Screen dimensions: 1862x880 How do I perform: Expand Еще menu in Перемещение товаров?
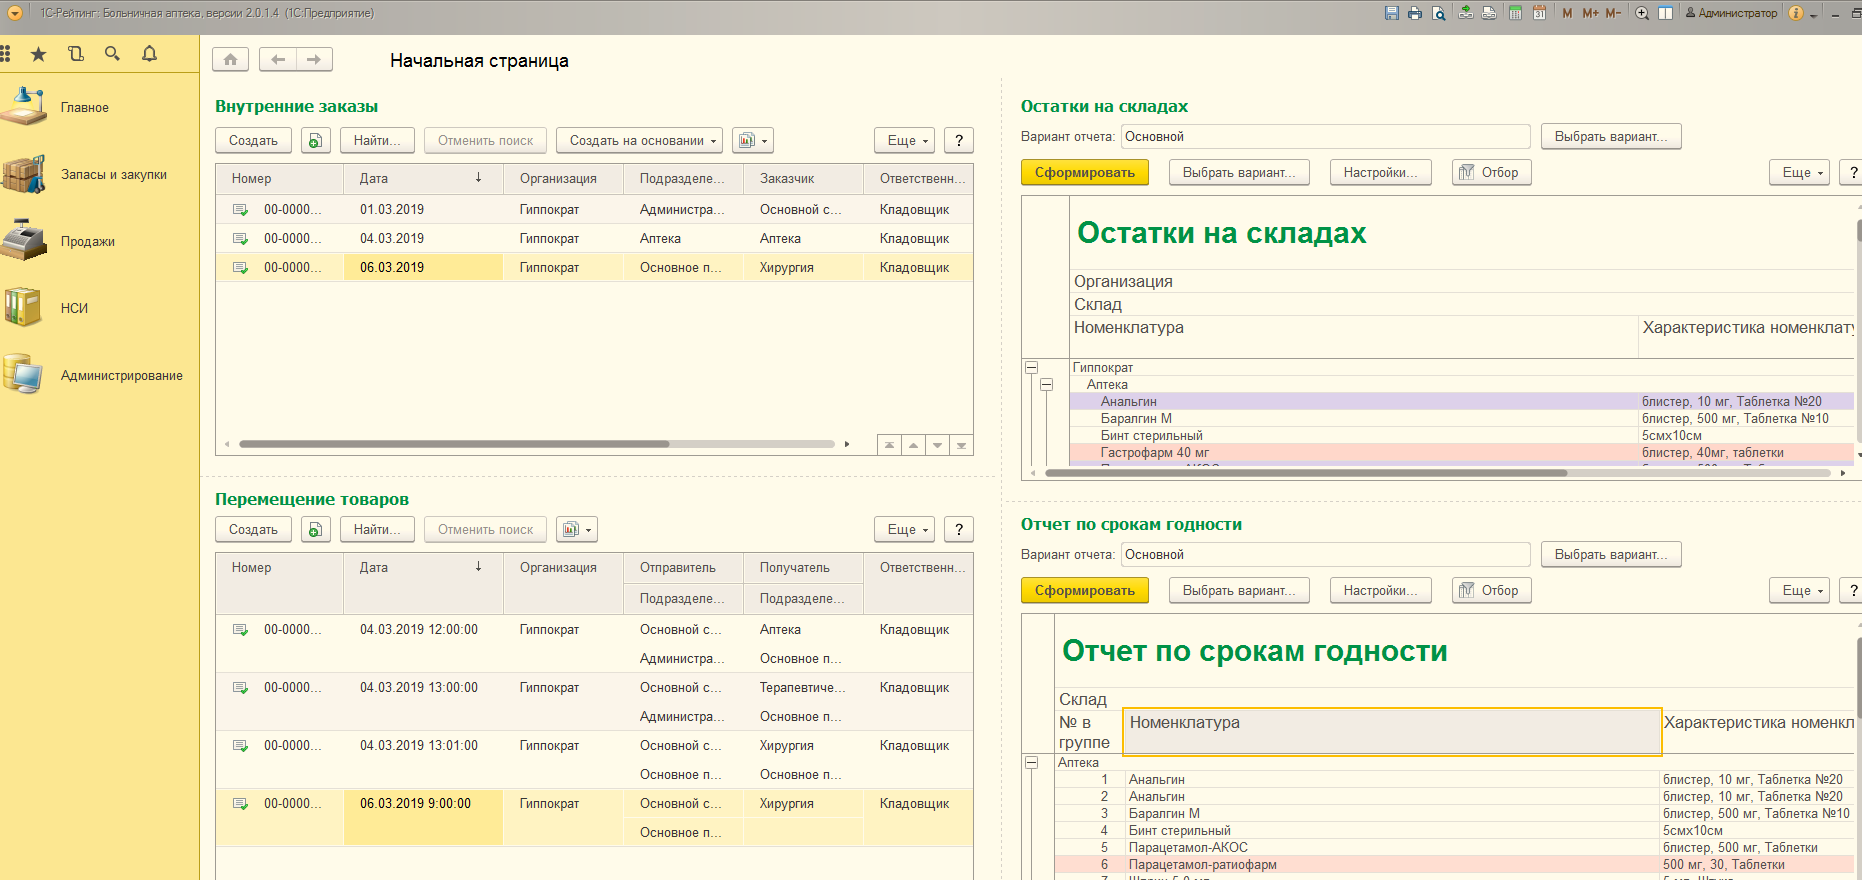coord(904,530)
